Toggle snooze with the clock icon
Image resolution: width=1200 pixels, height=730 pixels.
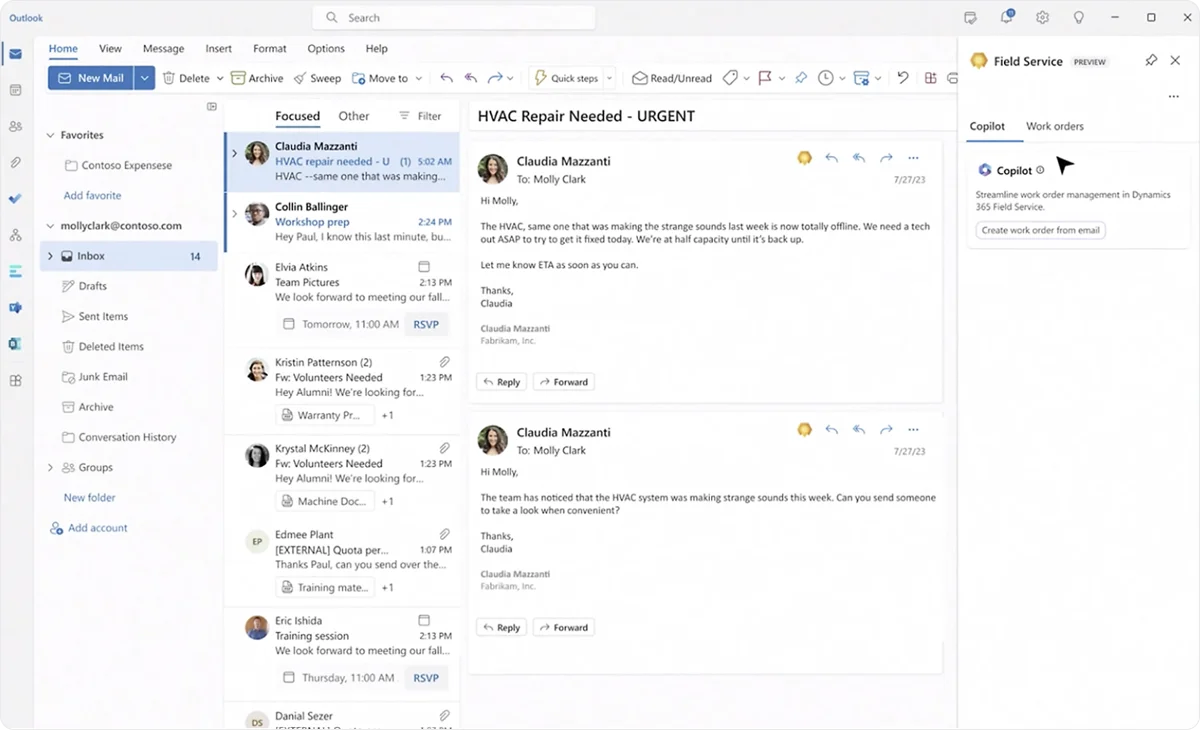(x=825, y=77)
